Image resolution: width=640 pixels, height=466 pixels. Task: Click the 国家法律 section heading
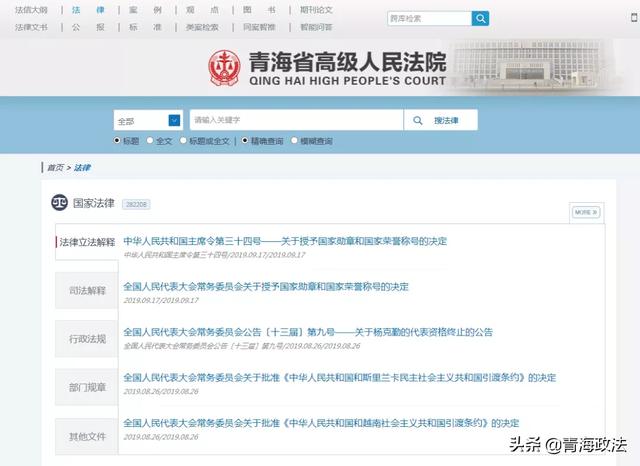93,203
